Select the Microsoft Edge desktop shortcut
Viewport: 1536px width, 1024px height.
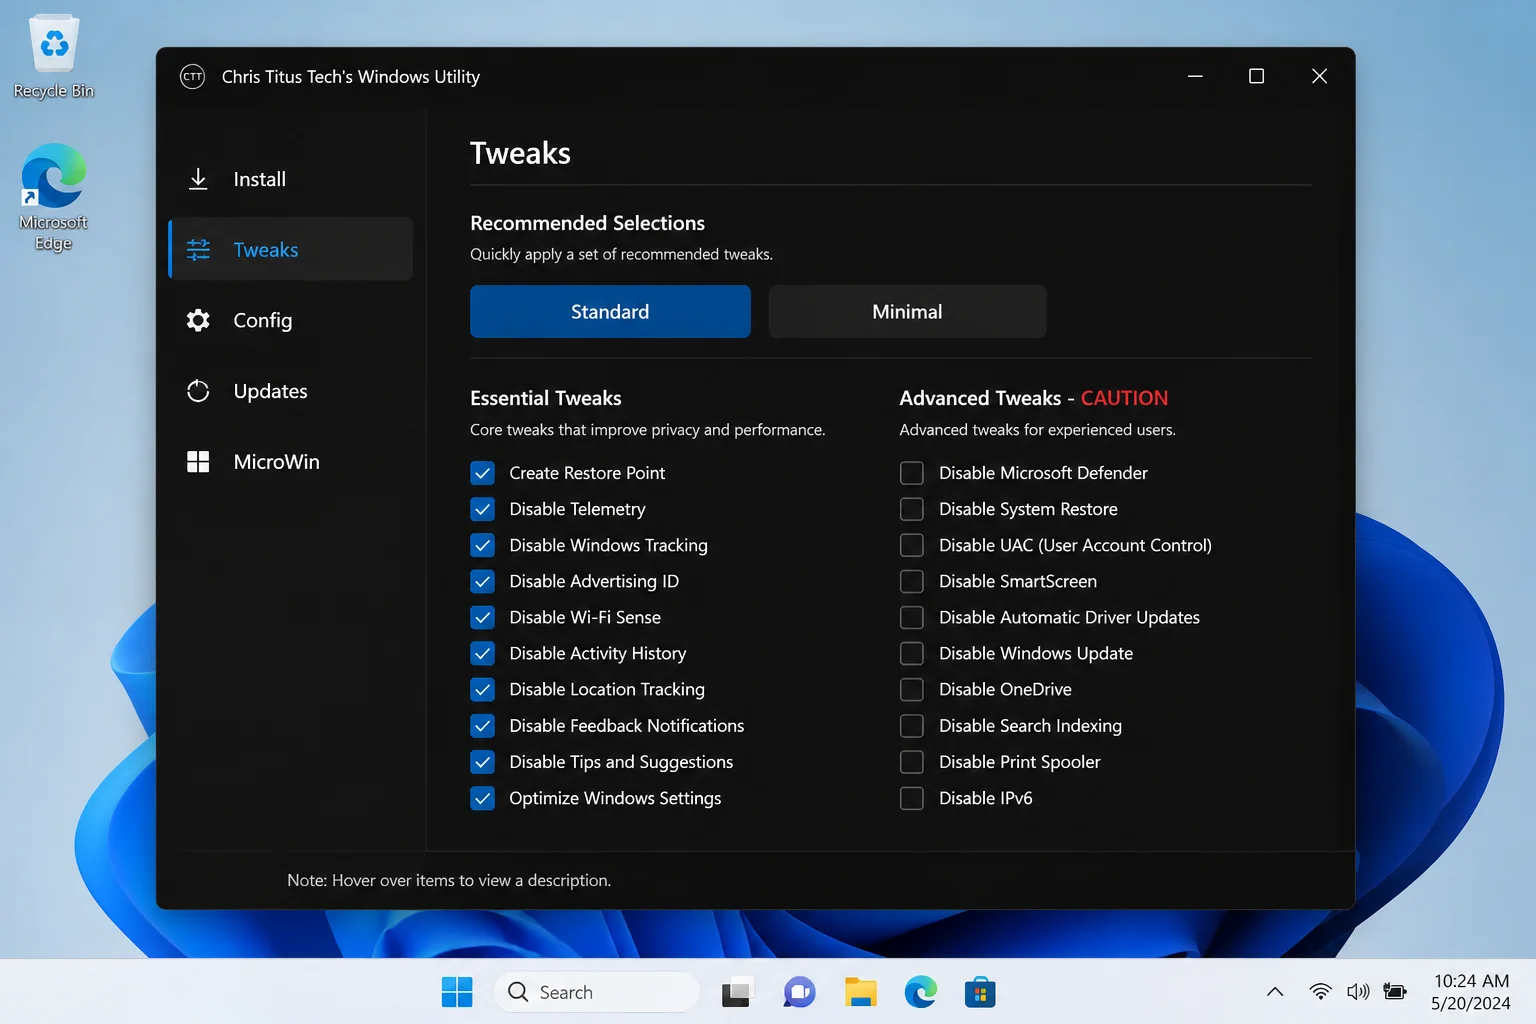click(54, 197)
